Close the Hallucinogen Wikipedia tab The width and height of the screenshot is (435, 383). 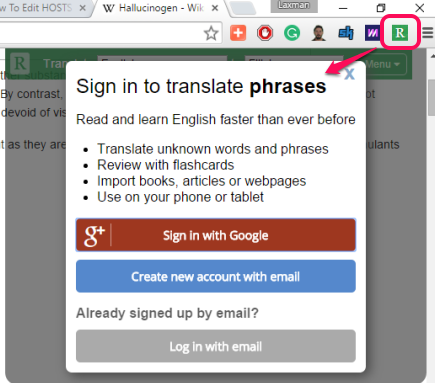click(x=215, y=8)
